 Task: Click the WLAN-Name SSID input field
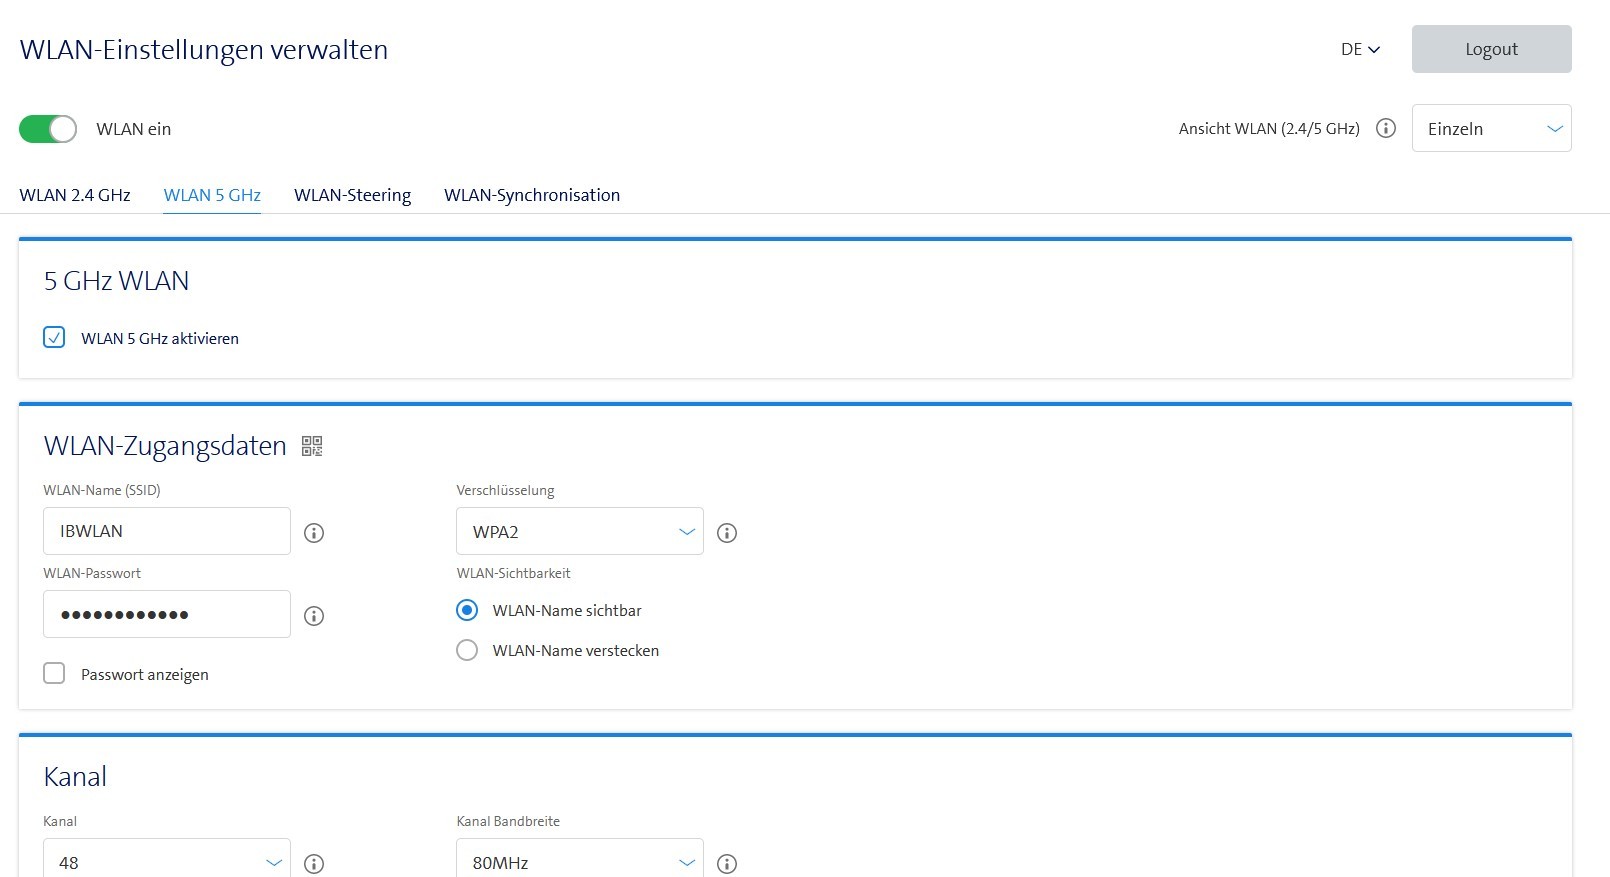[167, 531]
